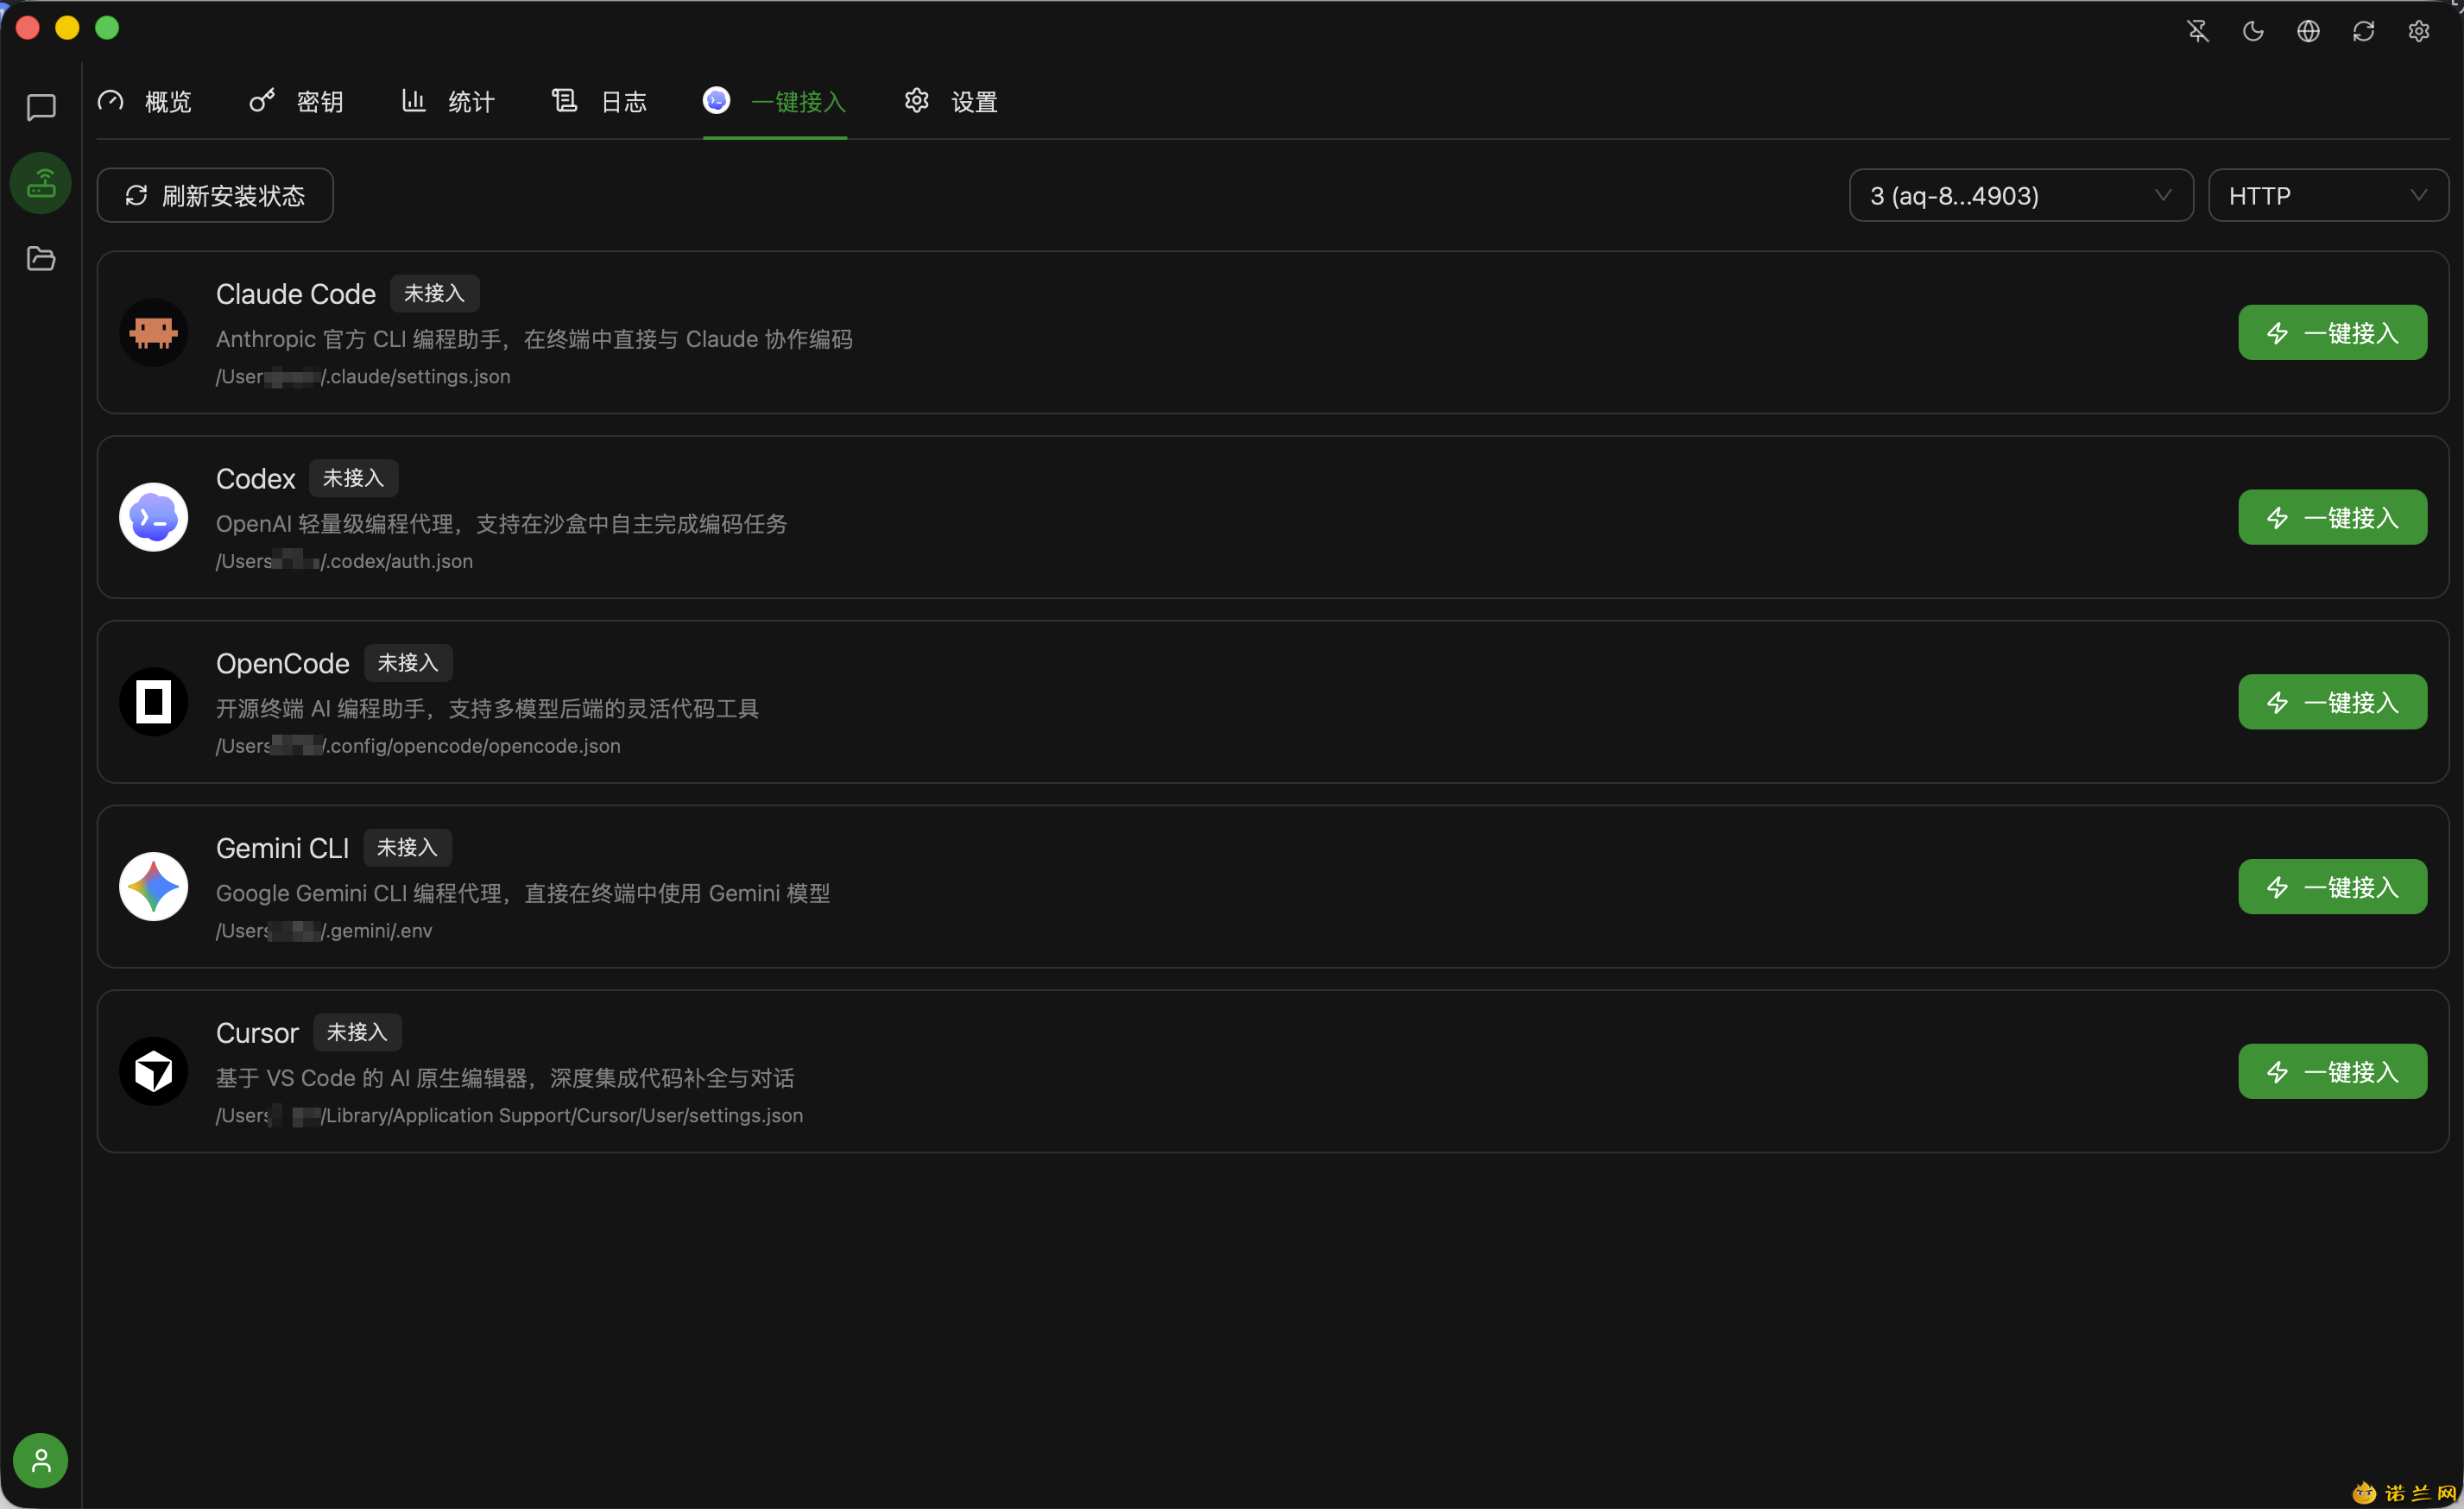2464x1509 pixels.
Task: Click 一键接入 for OpenCode
Action: tap(2332, 702)
